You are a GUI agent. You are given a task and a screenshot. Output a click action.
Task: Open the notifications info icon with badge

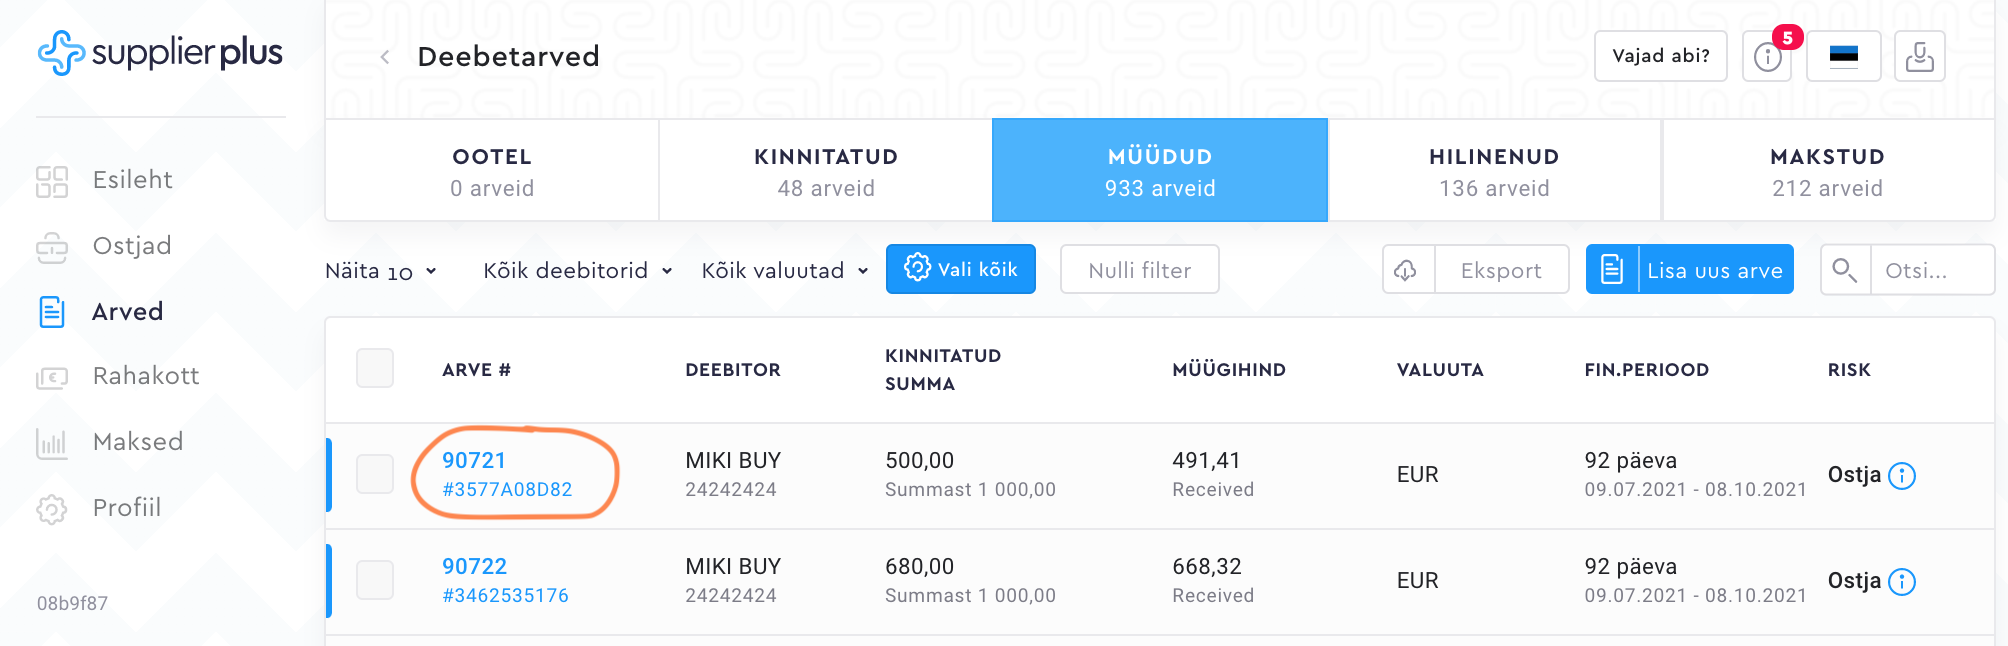click(x=1768, y=57)
